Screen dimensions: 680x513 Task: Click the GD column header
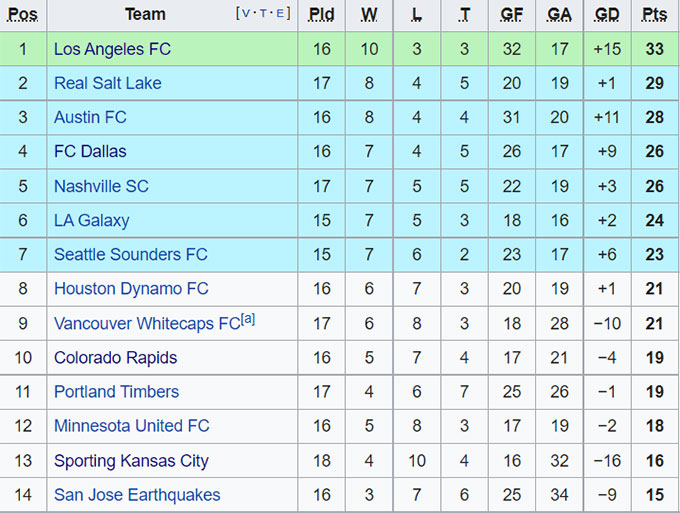607,15
